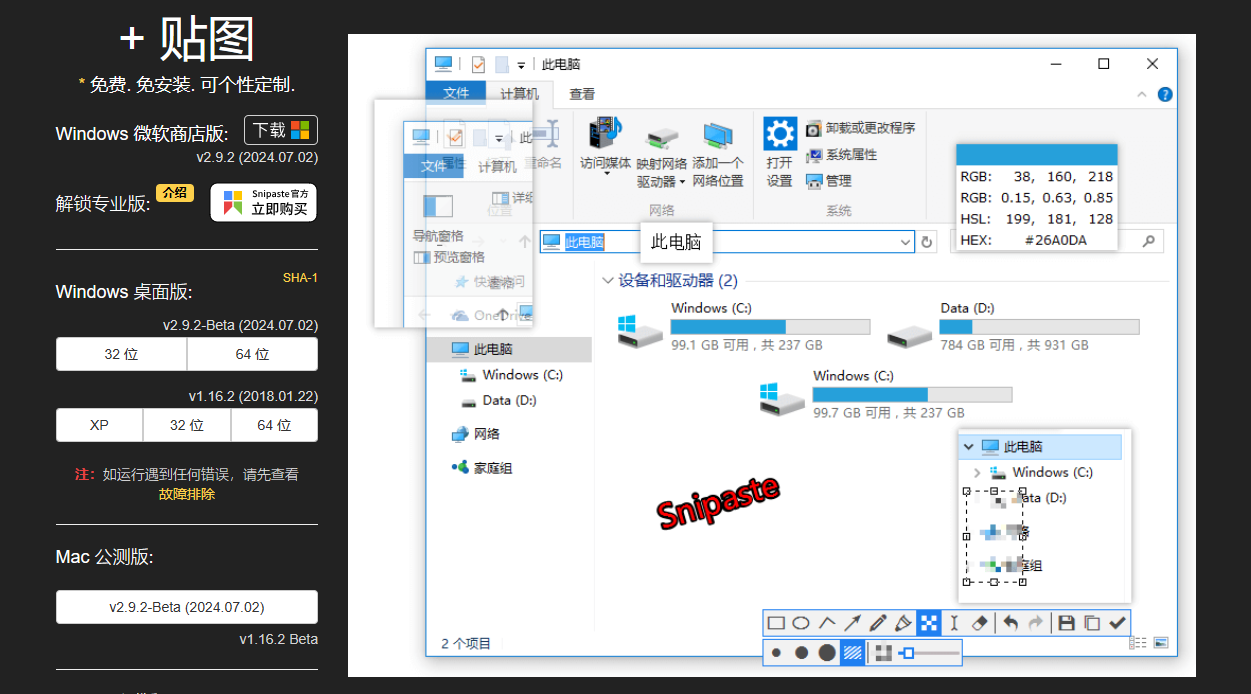The height and width of the screenshot is (694, 1251).
Task: Select the pencil tool in annotation toolbar
Action: pyautogui.click(x=878, y=623)
